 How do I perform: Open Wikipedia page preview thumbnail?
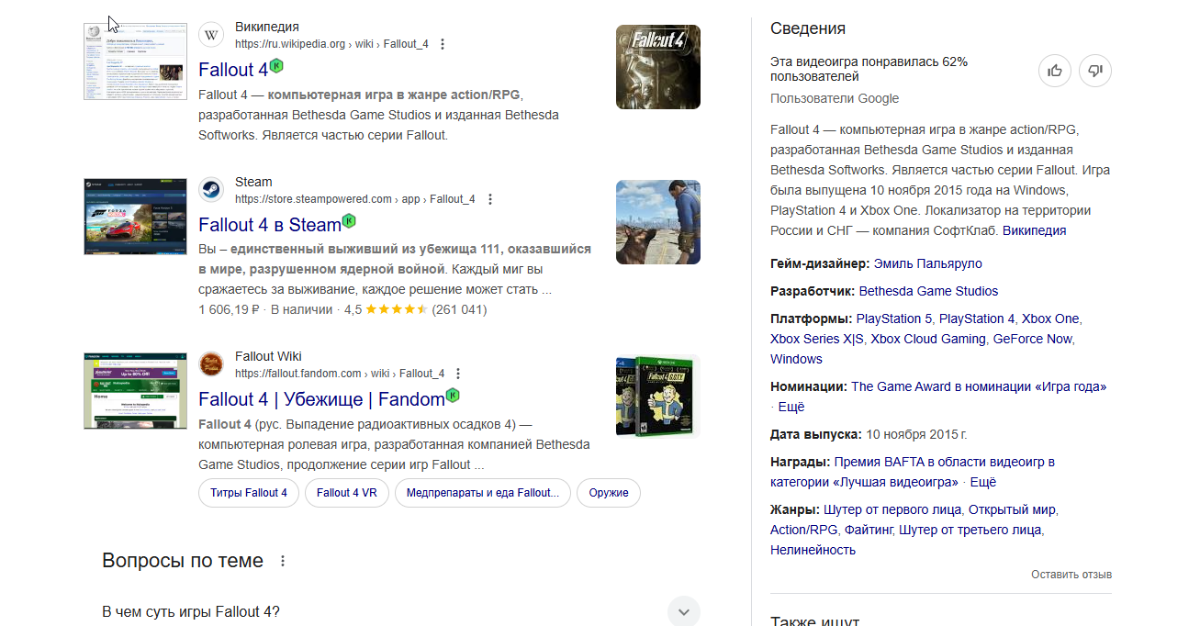pos(135,62)
